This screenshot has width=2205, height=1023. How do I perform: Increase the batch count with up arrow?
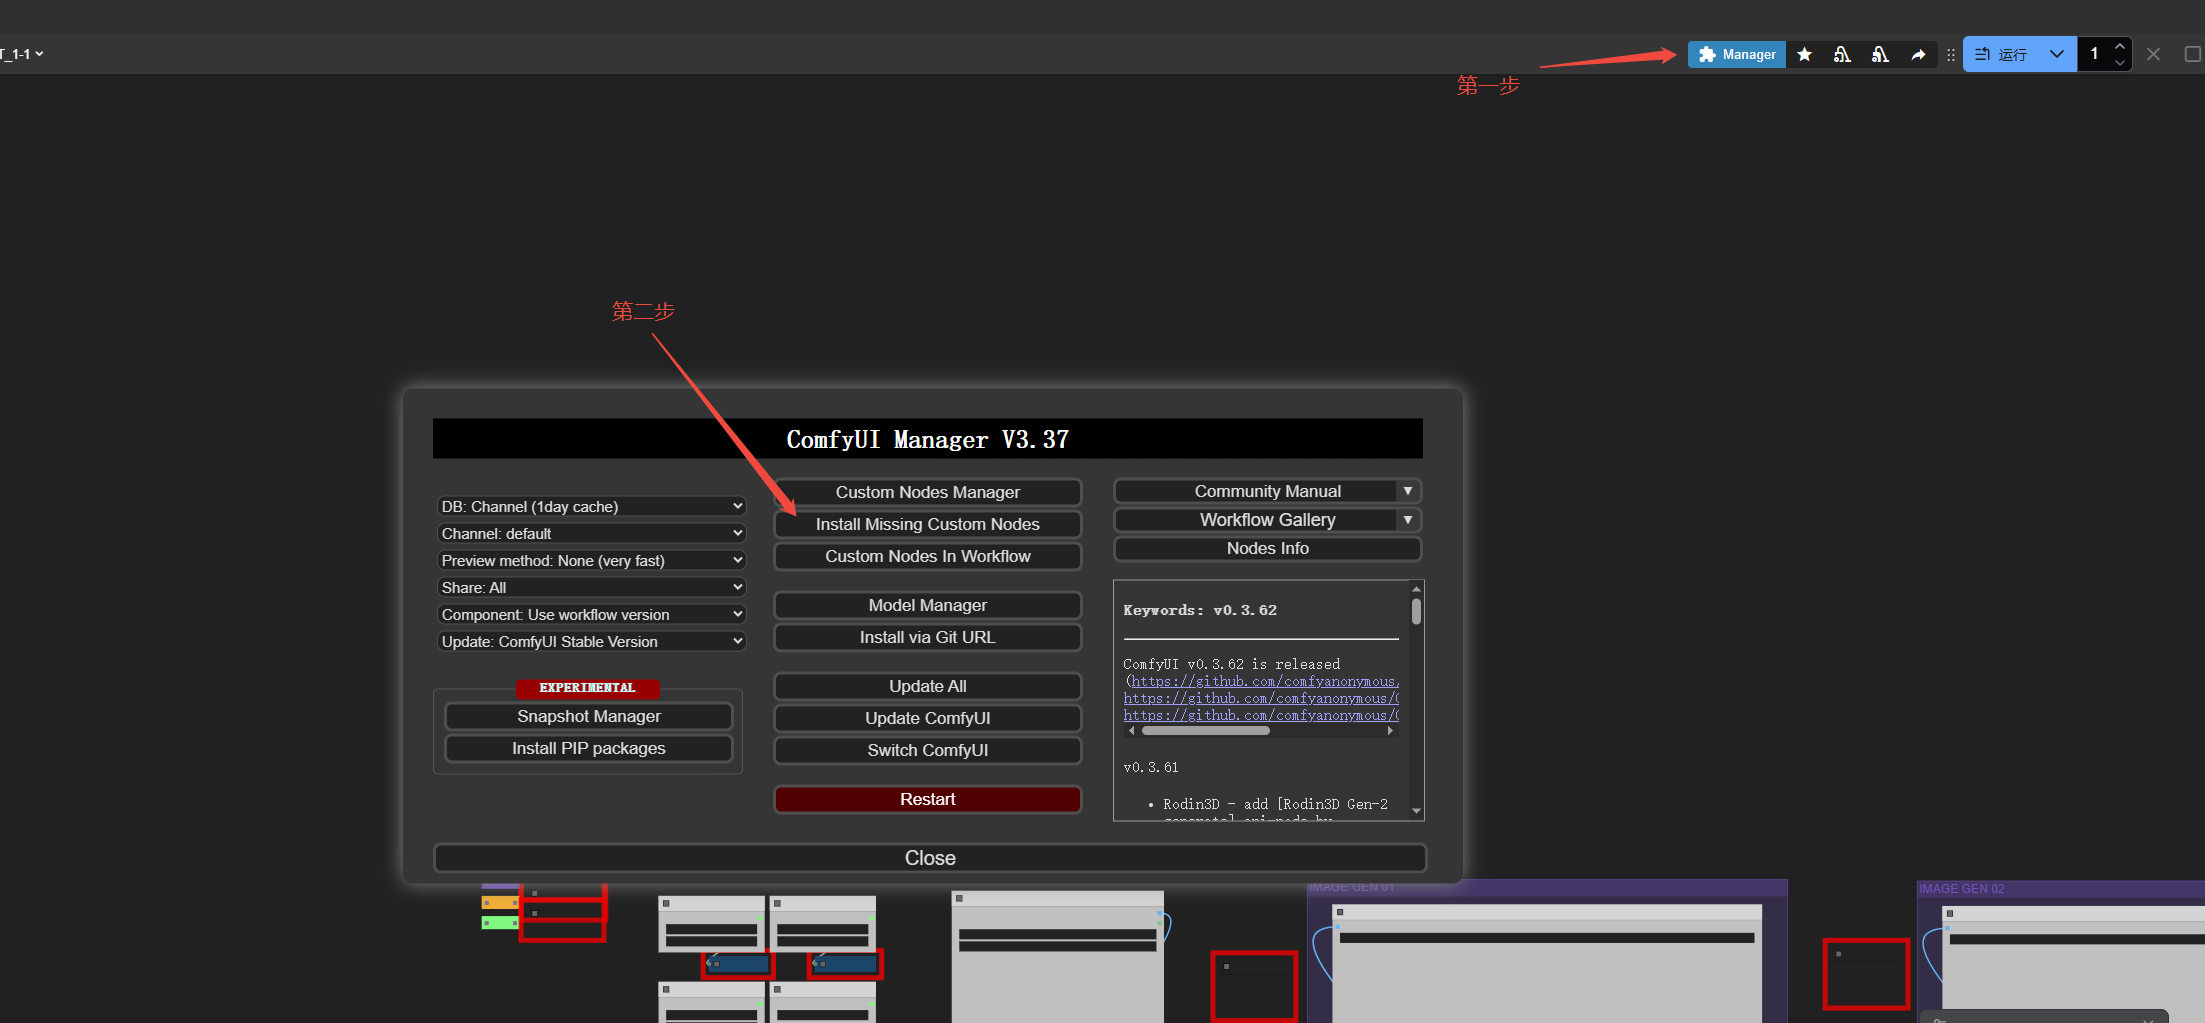2119,46
